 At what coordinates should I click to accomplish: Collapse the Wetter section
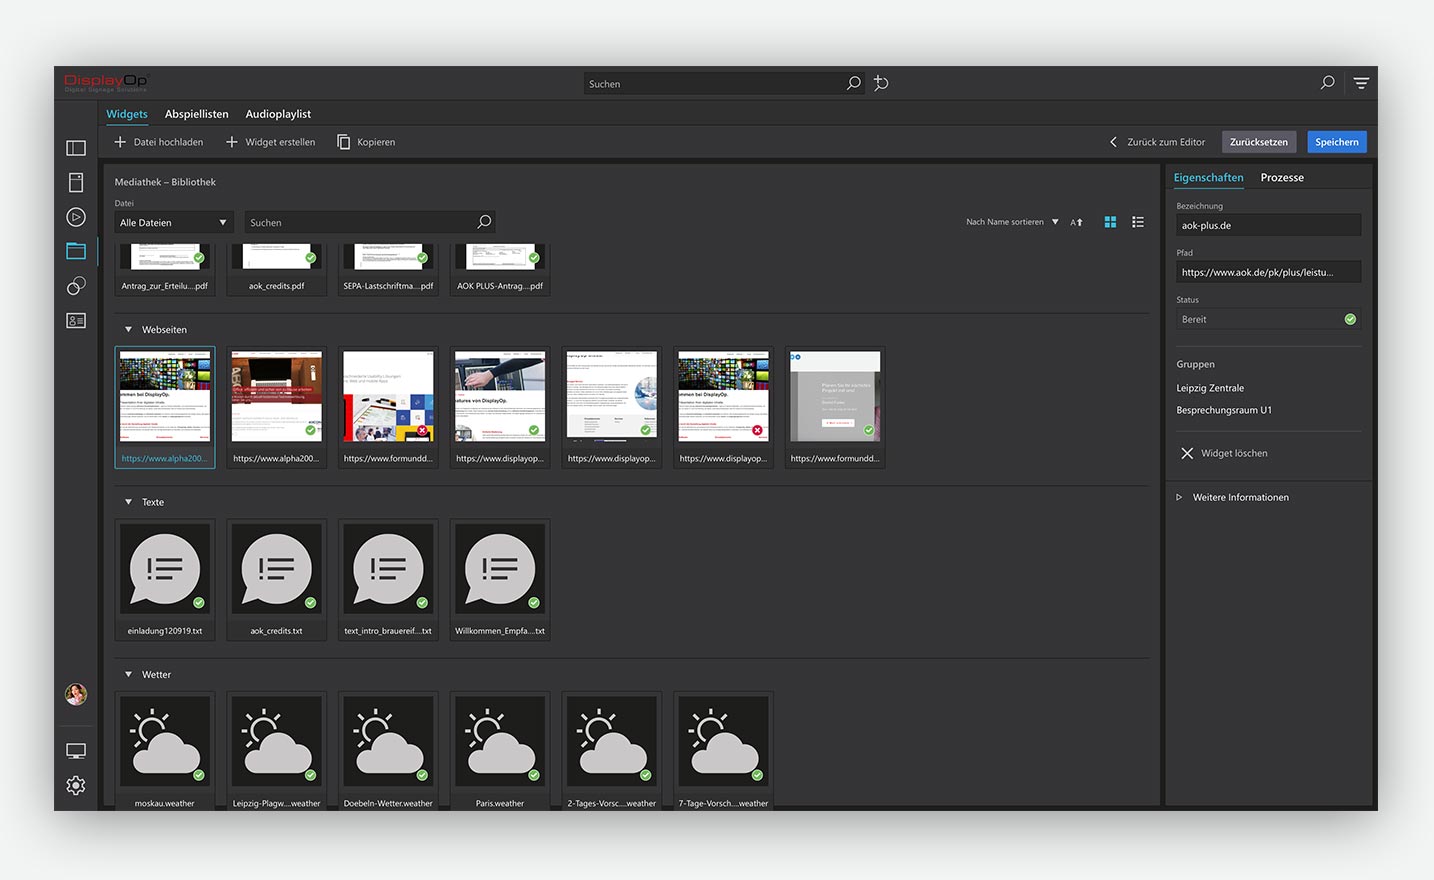tap(128, 674)
